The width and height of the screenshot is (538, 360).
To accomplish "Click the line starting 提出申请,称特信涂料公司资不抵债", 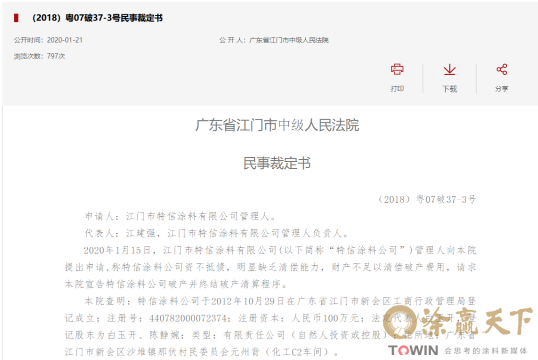I will coord(270,267).
